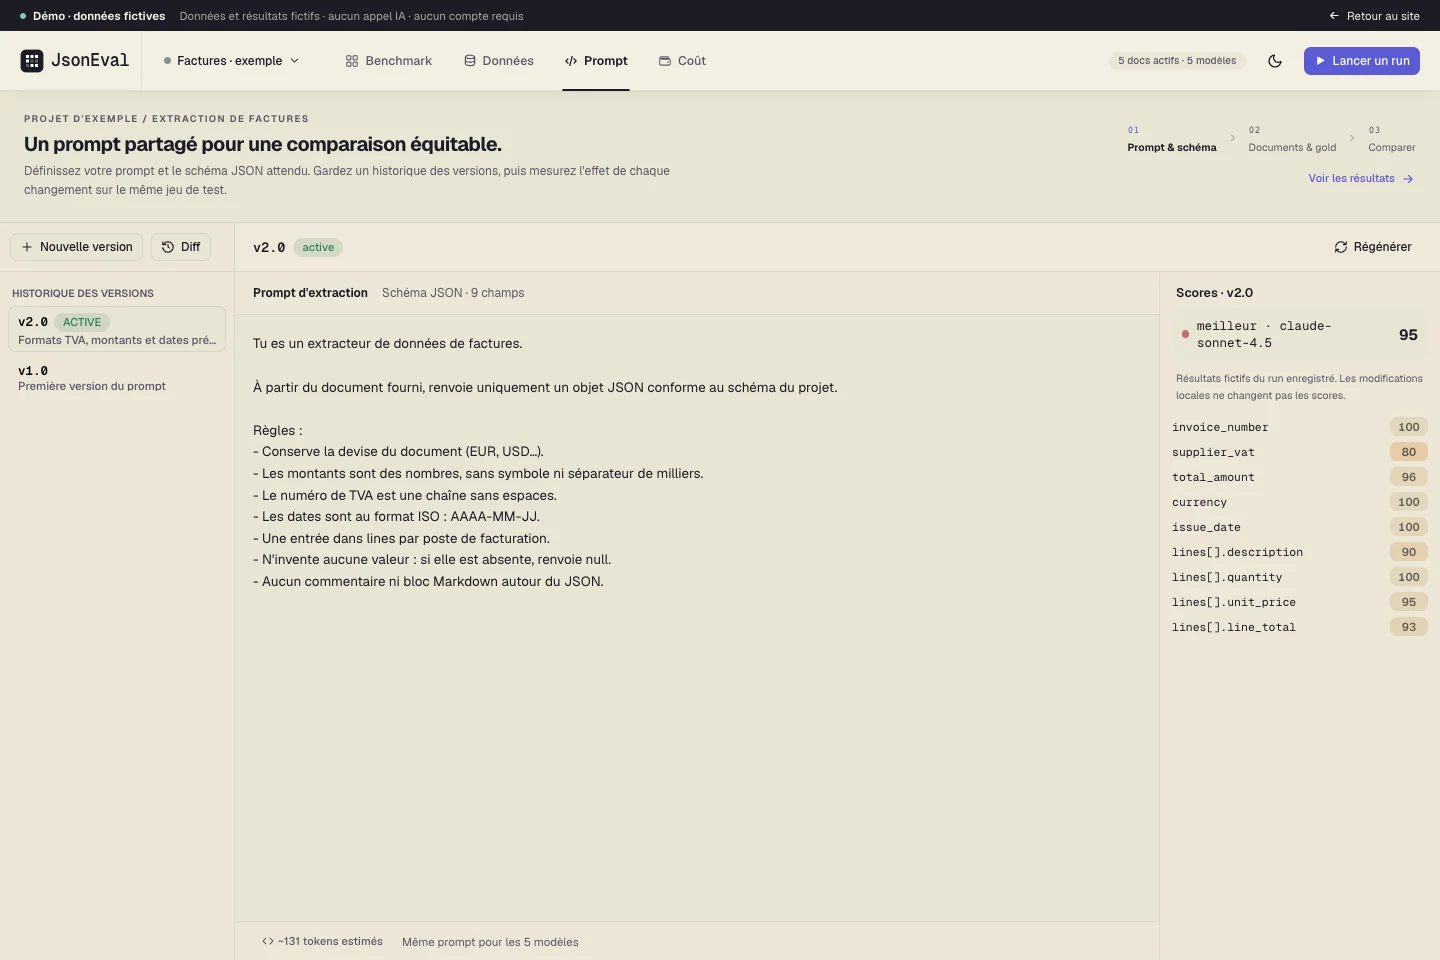The image size is (1440, 960).
Task: Click the total_amount field row
Action: (x=1300, y=477)
